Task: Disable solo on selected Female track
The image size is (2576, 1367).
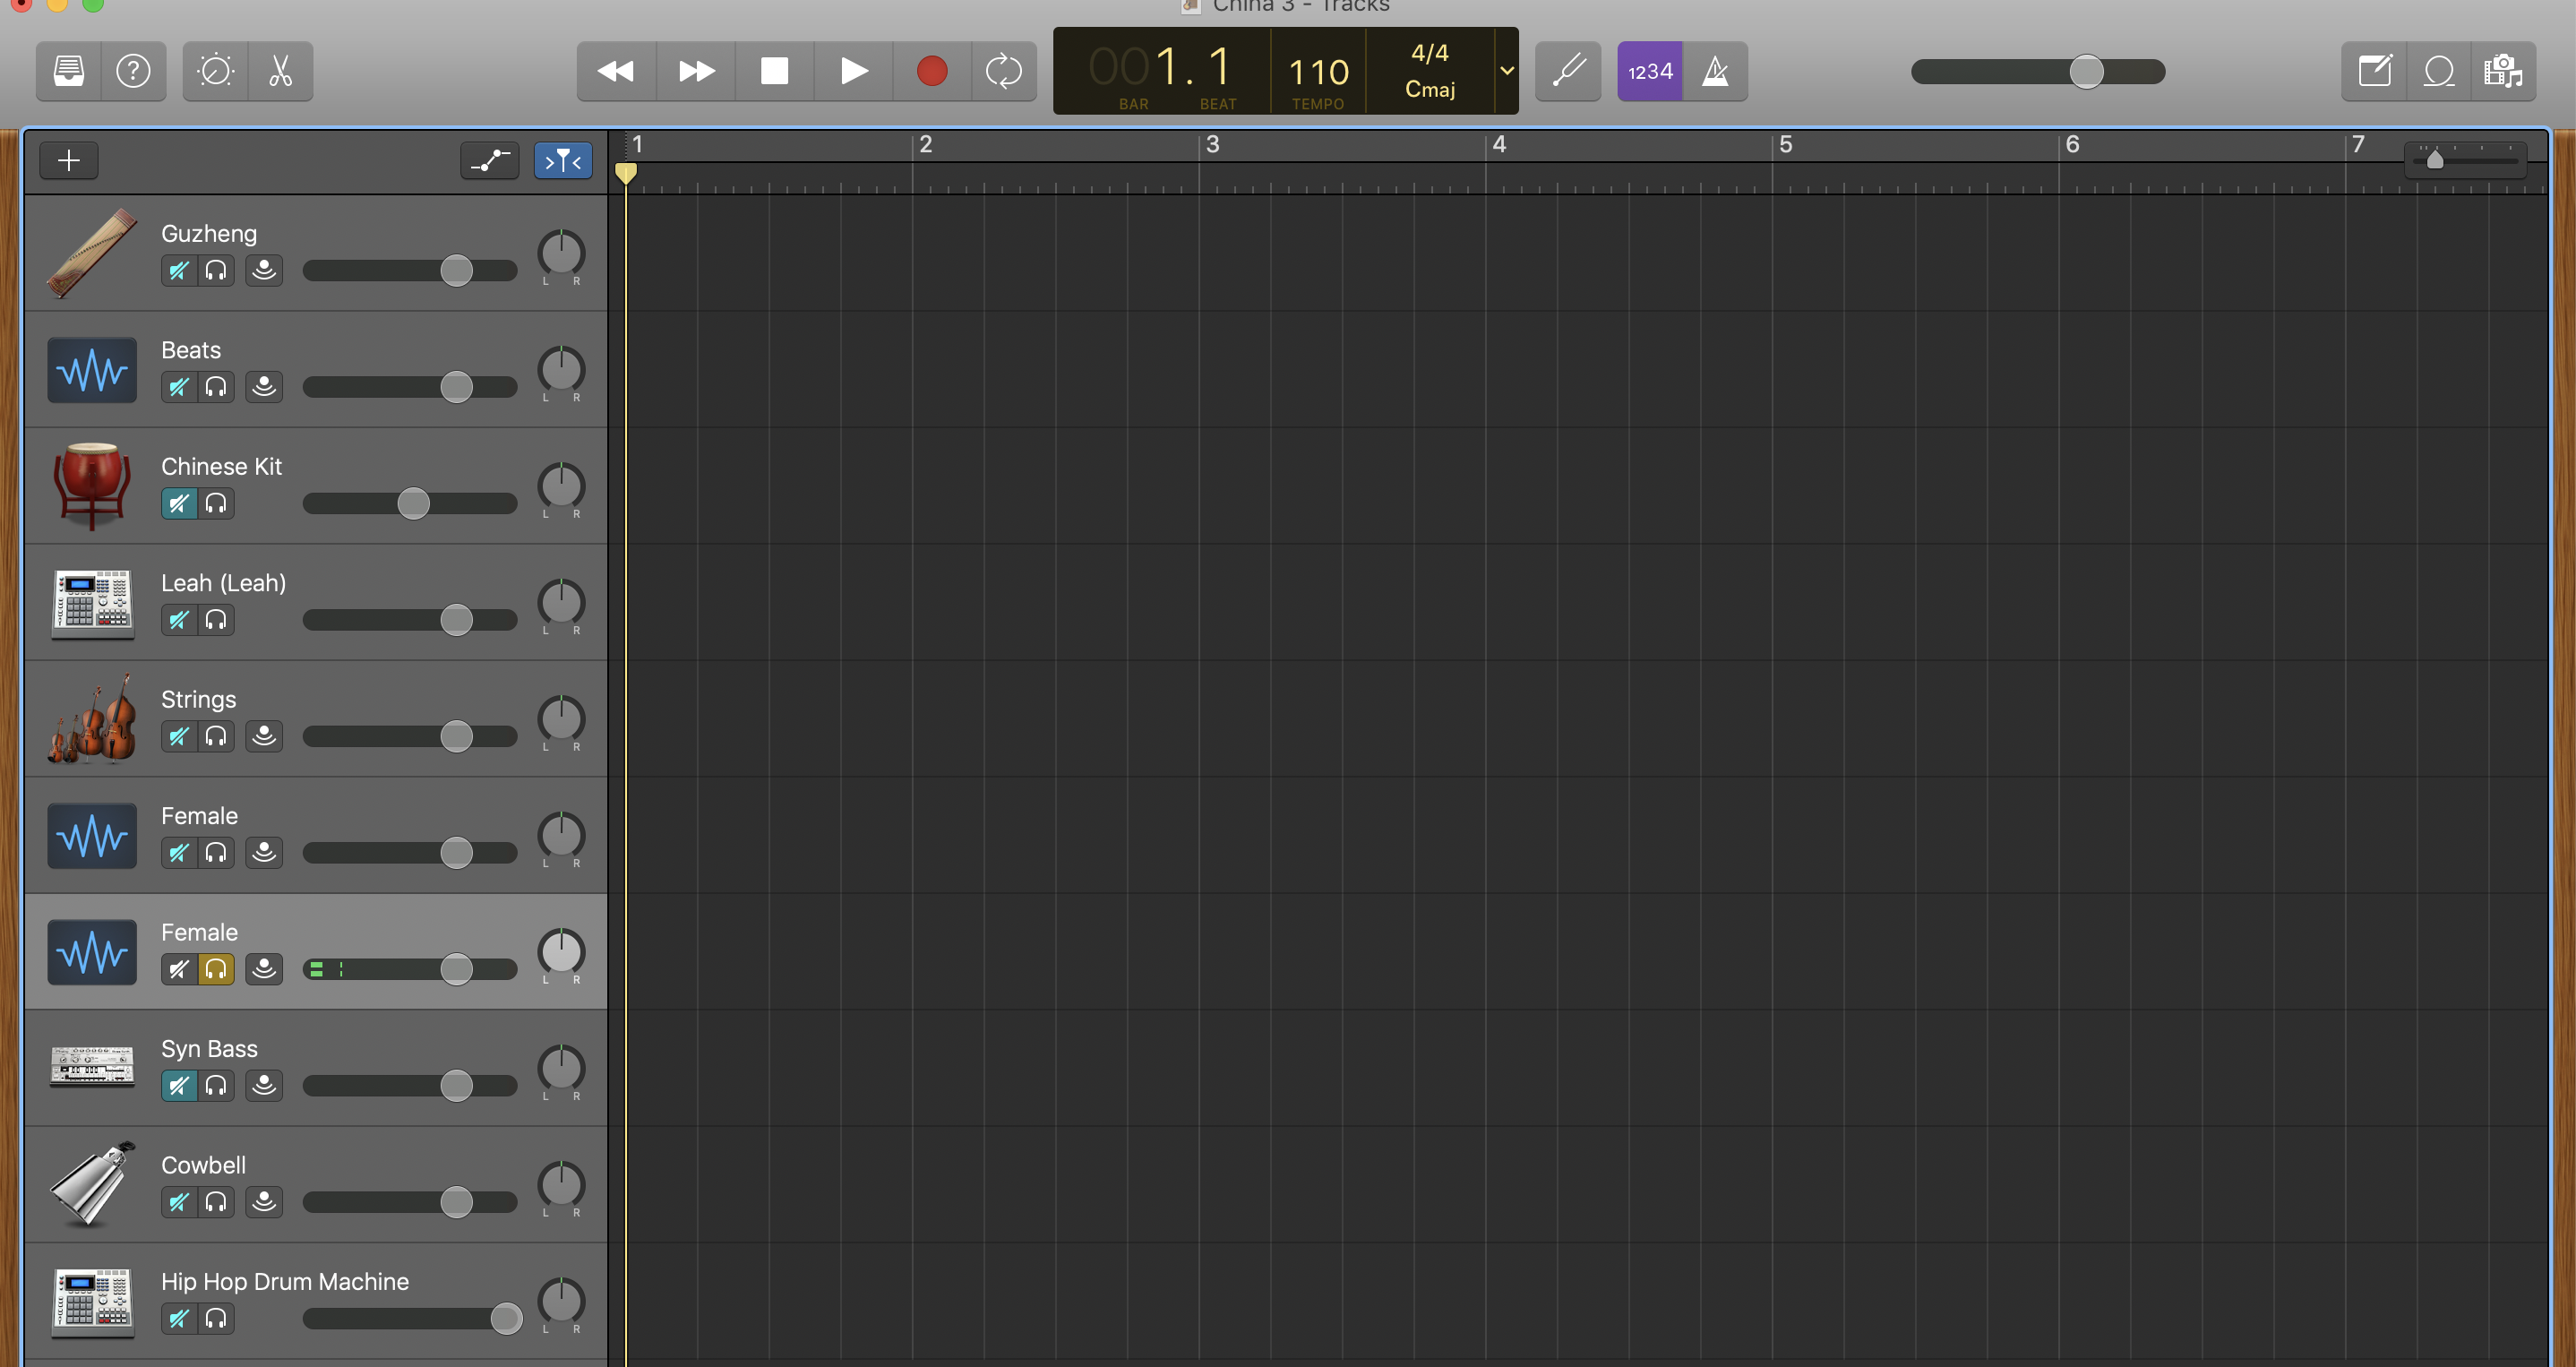Action: click(x=216, y=969)
